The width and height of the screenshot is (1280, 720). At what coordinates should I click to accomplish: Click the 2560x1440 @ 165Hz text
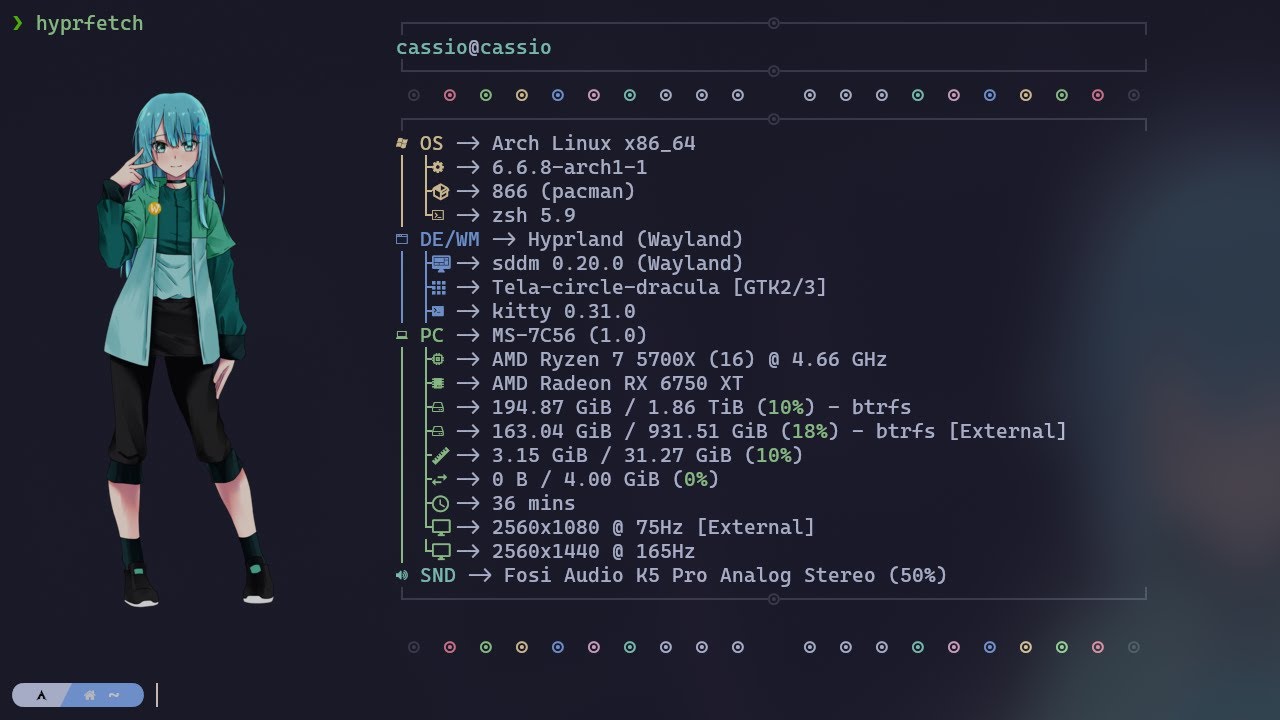594,551
